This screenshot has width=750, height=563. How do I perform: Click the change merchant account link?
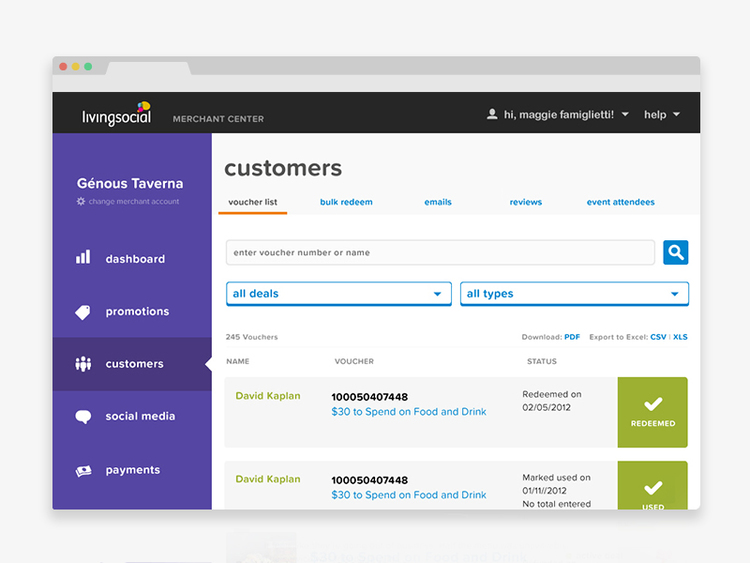point(134,201)
